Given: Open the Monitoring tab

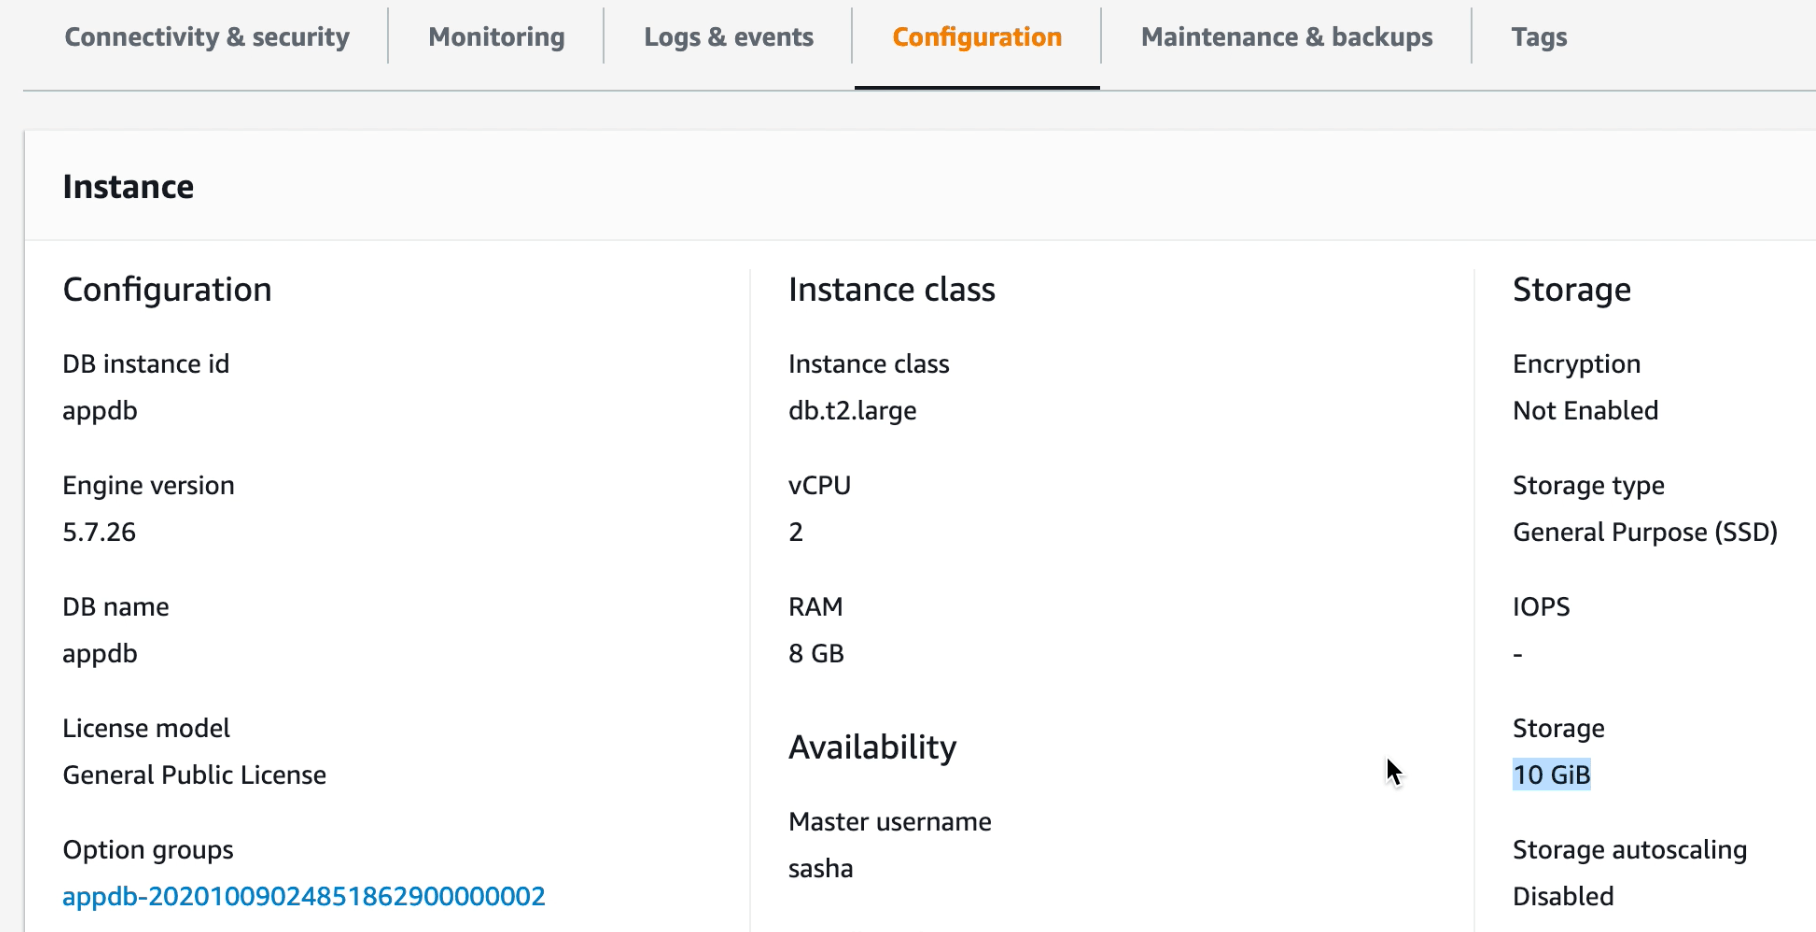Looking at the screenshot, I should click(495, 37).
